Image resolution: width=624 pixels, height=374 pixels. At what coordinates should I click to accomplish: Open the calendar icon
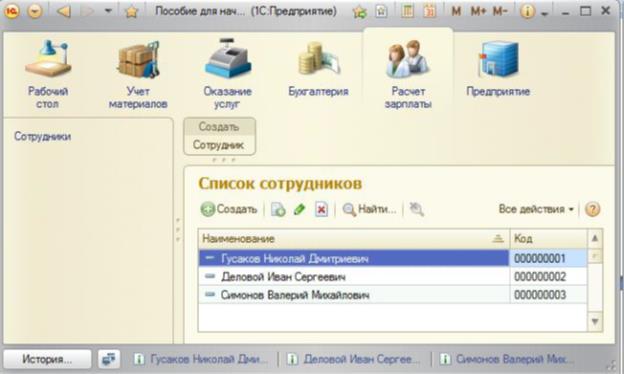coord(429,11)
